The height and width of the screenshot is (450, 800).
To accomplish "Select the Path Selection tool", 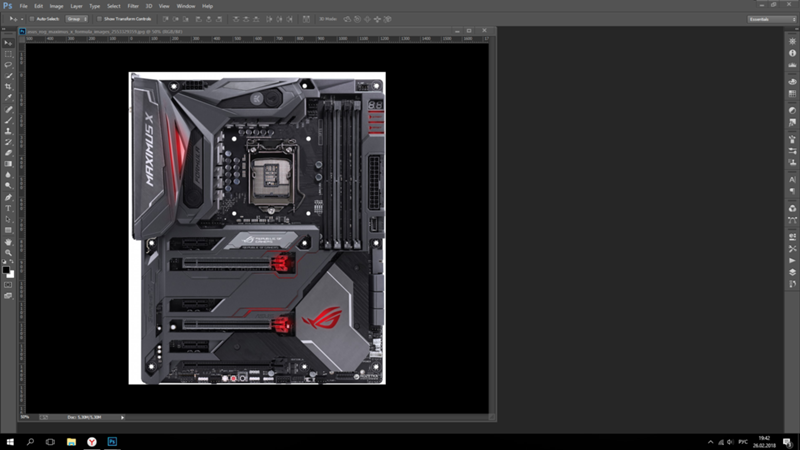I will click(x=8, y=219).
